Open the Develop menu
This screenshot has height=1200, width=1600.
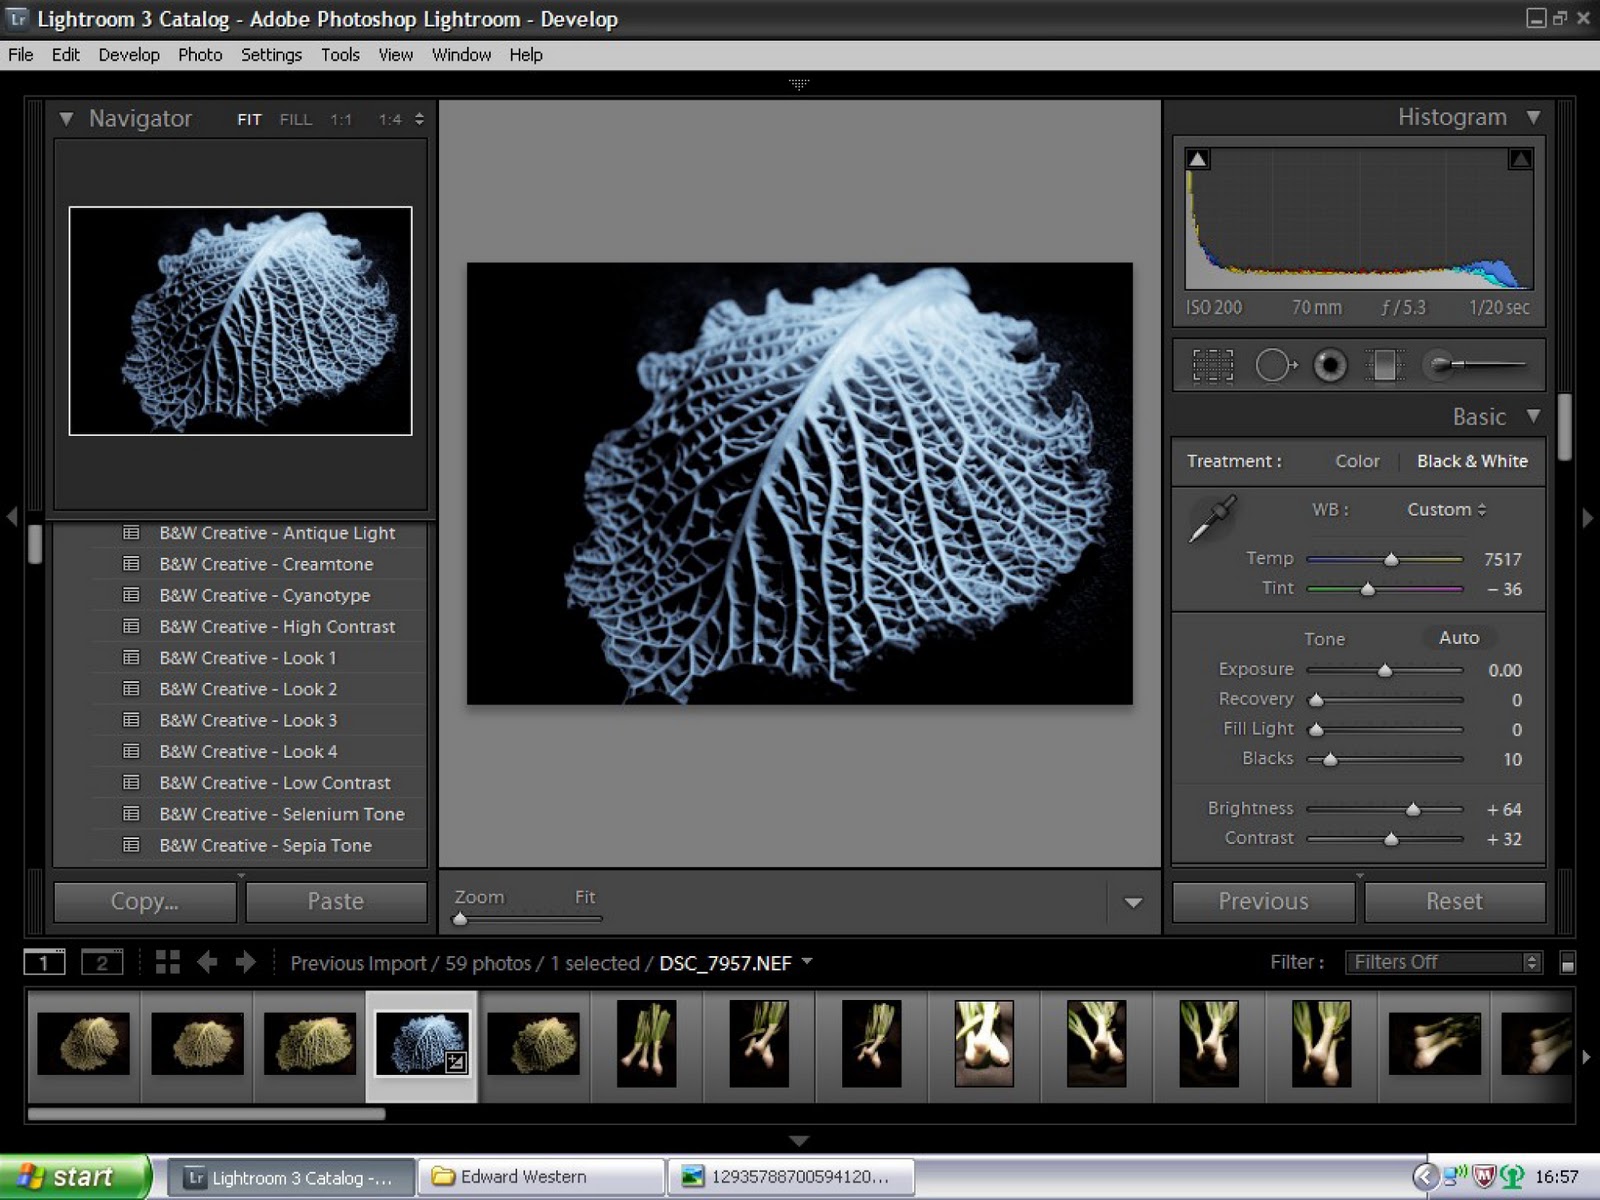[129, 55]
